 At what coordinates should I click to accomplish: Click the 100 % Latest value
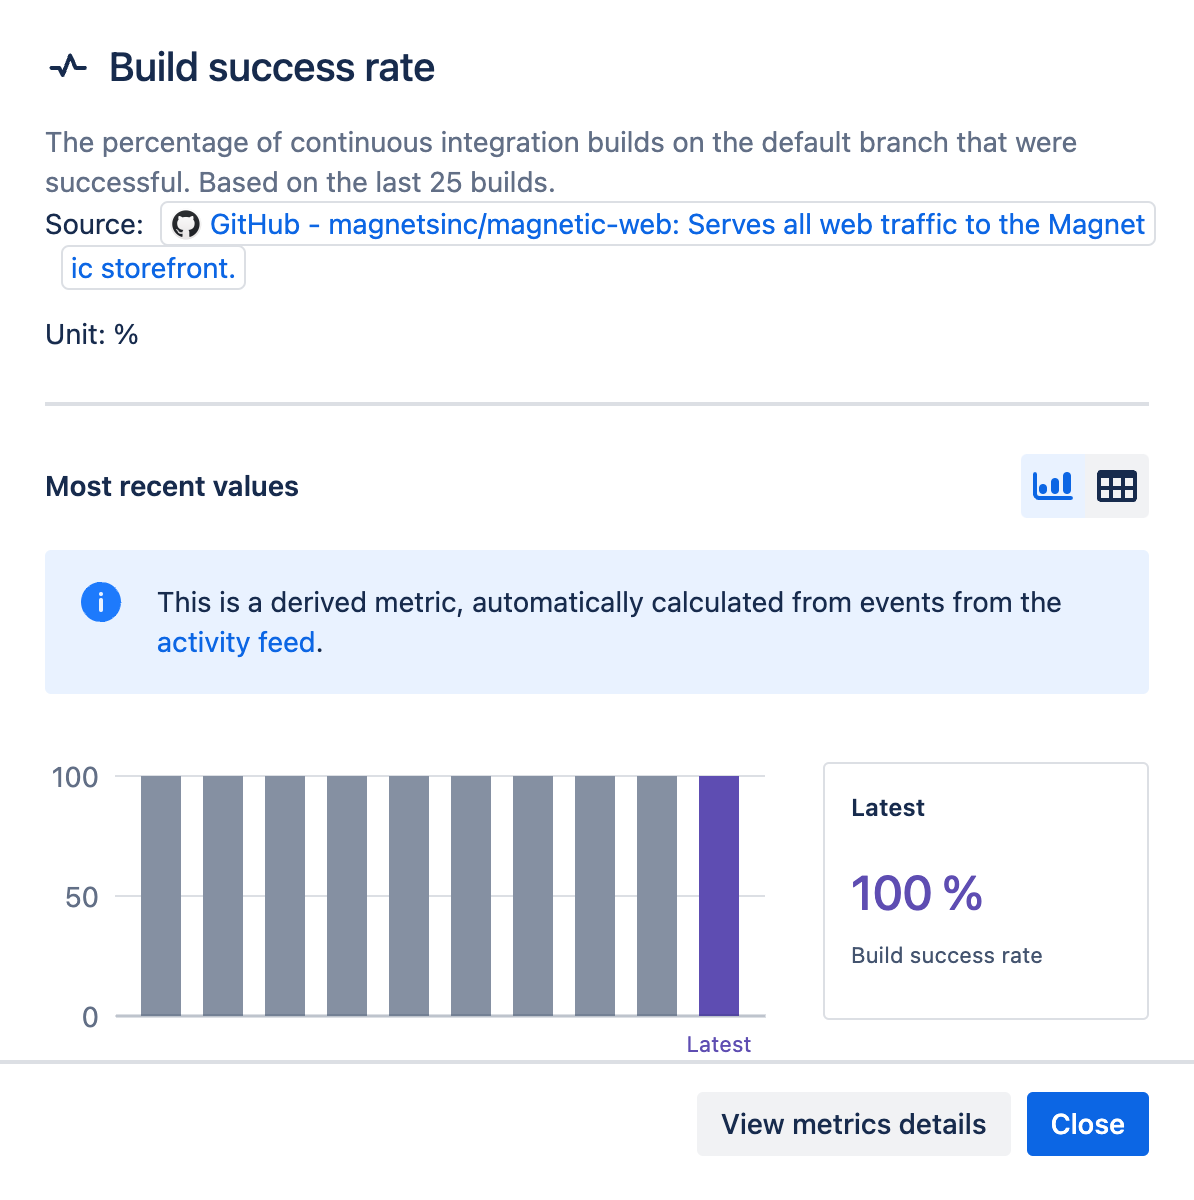pyautogui.click(x=917, y=893)
